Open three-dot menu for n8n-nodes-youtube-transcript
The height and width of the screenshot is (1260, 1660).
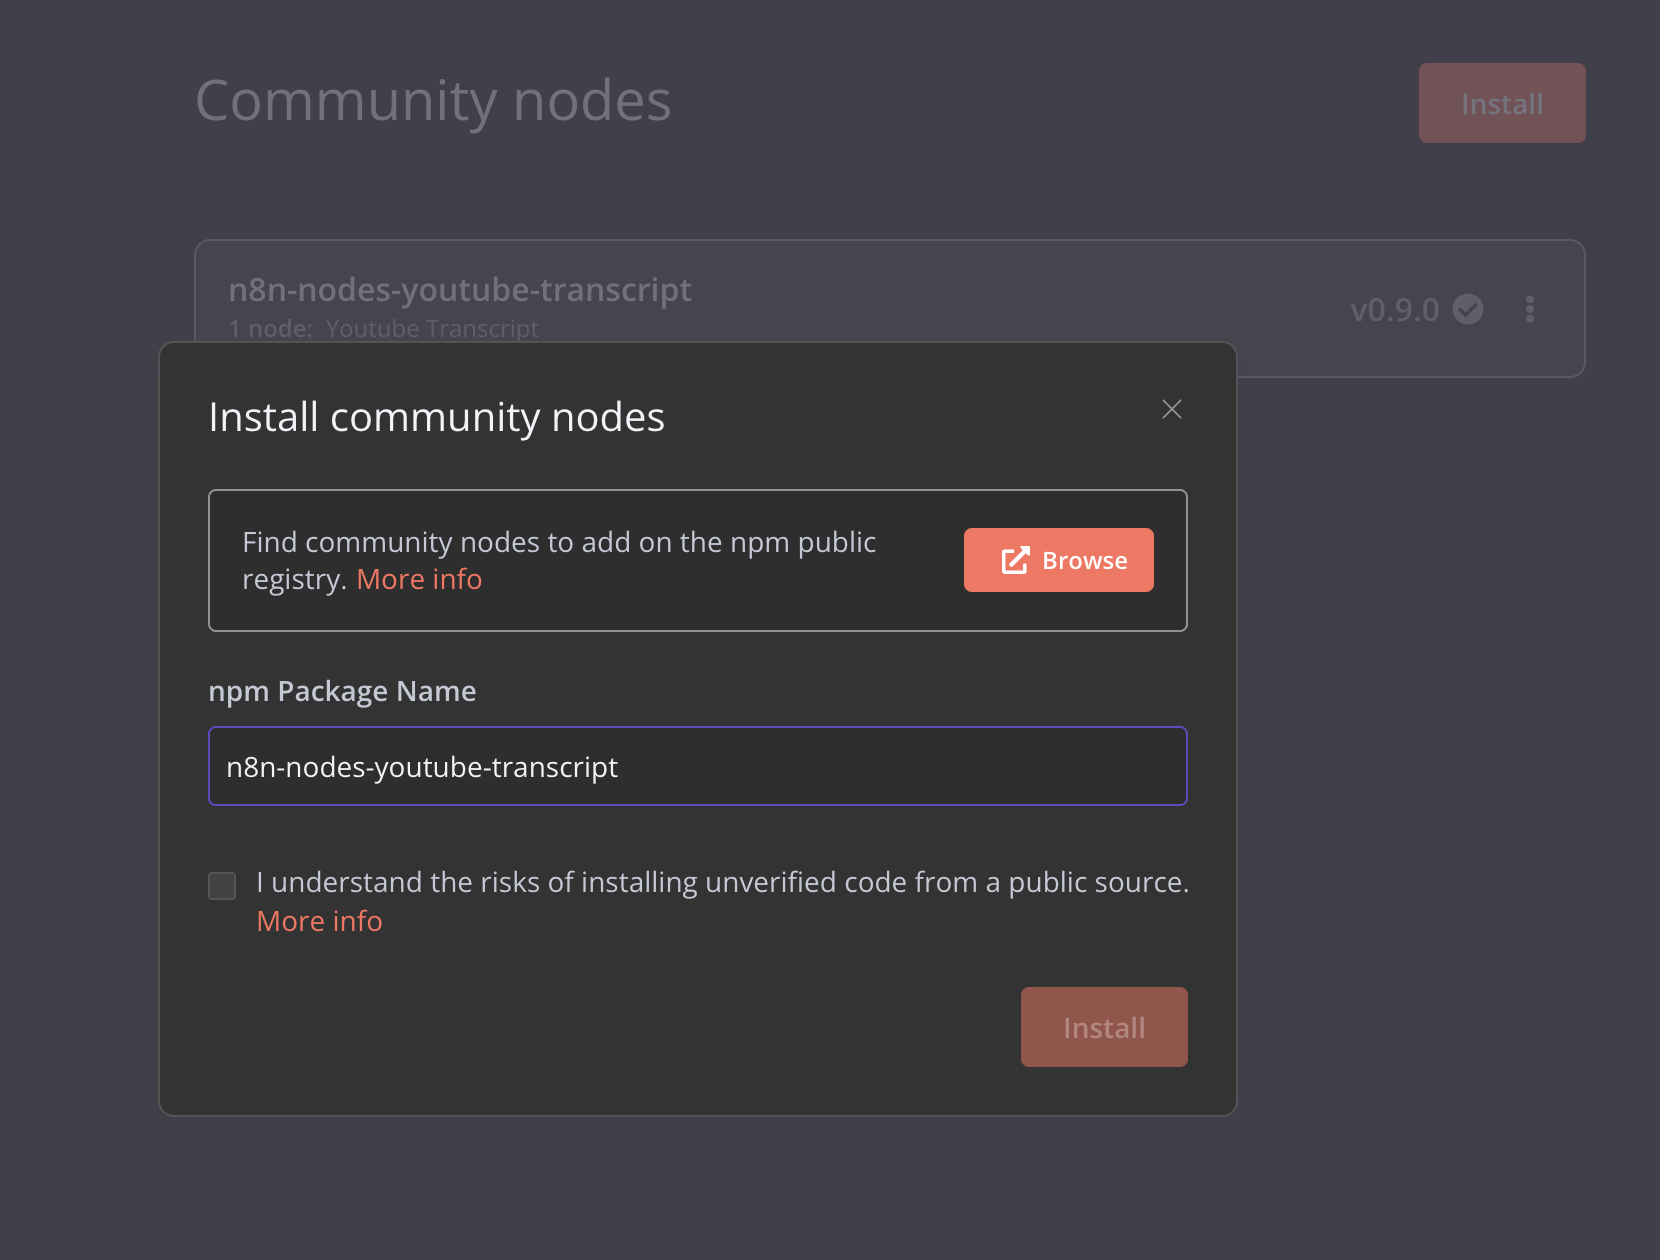1529,309
